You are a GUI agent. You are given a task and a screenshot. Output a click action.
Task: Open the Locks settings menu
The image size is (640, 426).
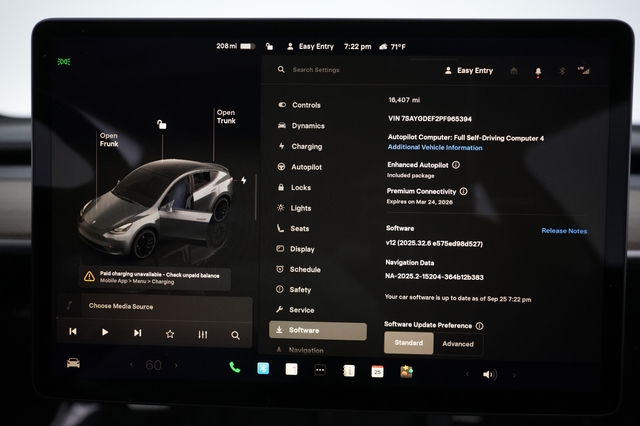pos(294,187)
